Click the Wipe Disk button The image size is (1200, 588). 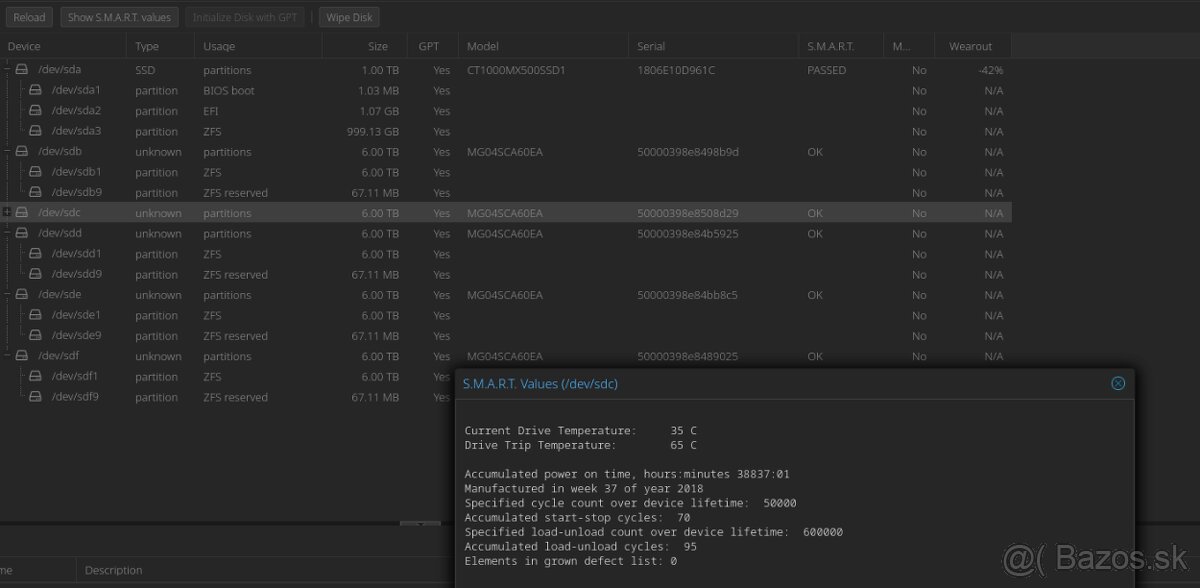point(349,17)
